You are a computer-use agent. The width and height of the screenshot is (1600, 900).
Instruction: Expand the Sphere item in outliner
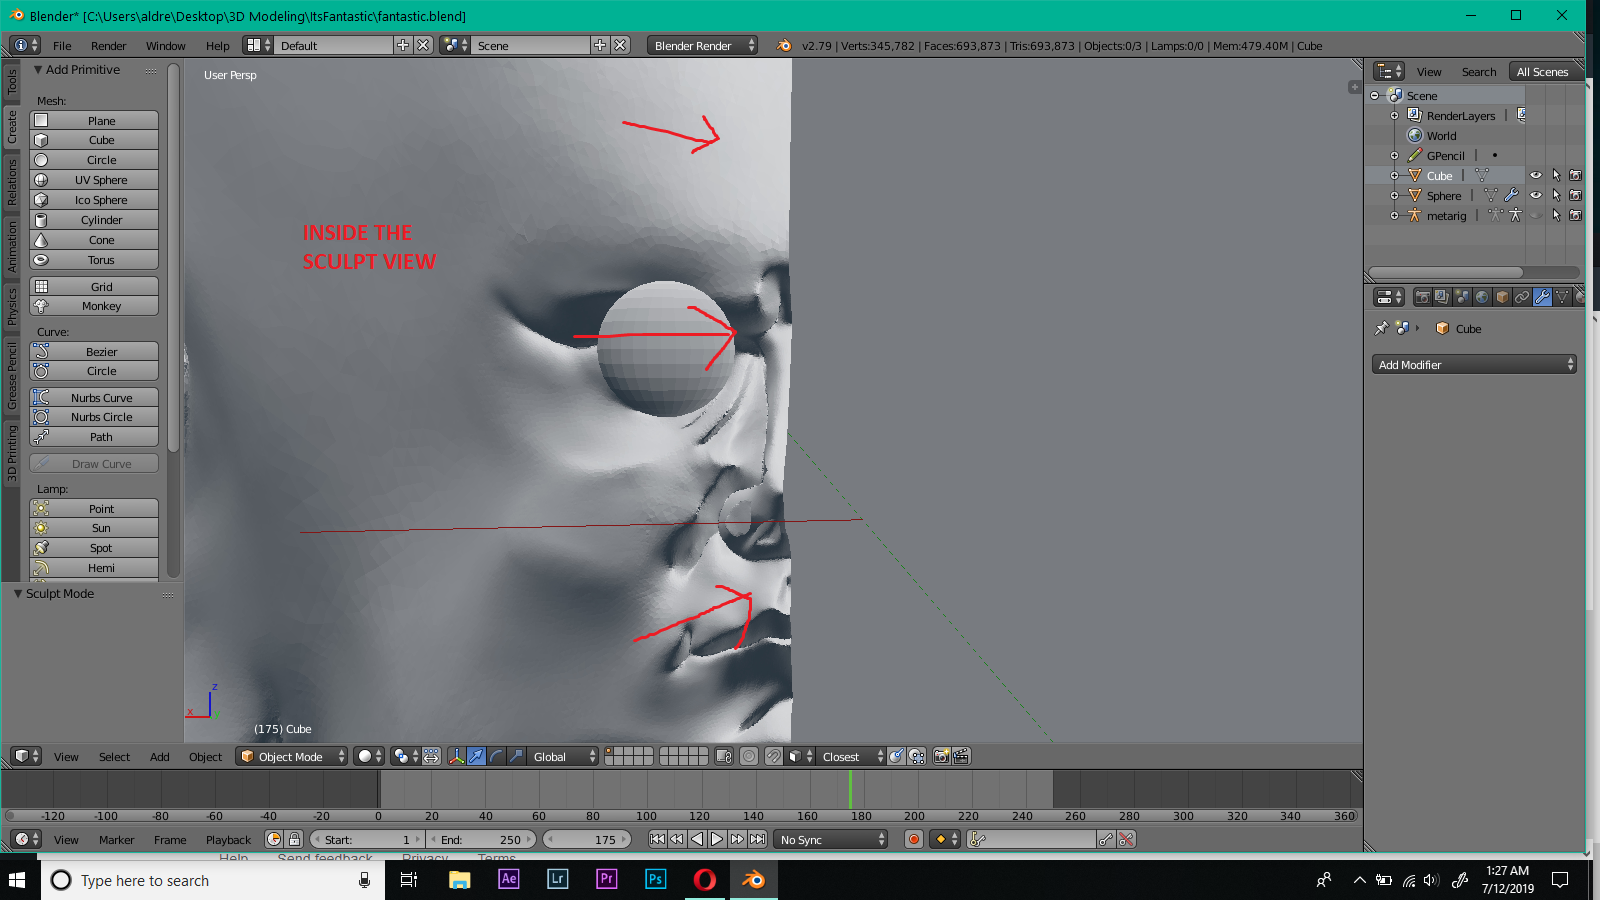click(1394, 196)
